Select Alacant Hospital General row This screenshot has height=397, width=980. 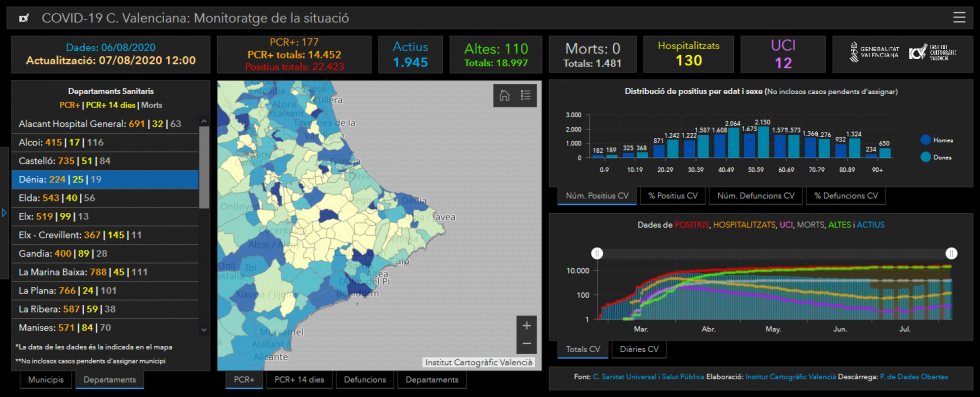click(105, 124)
